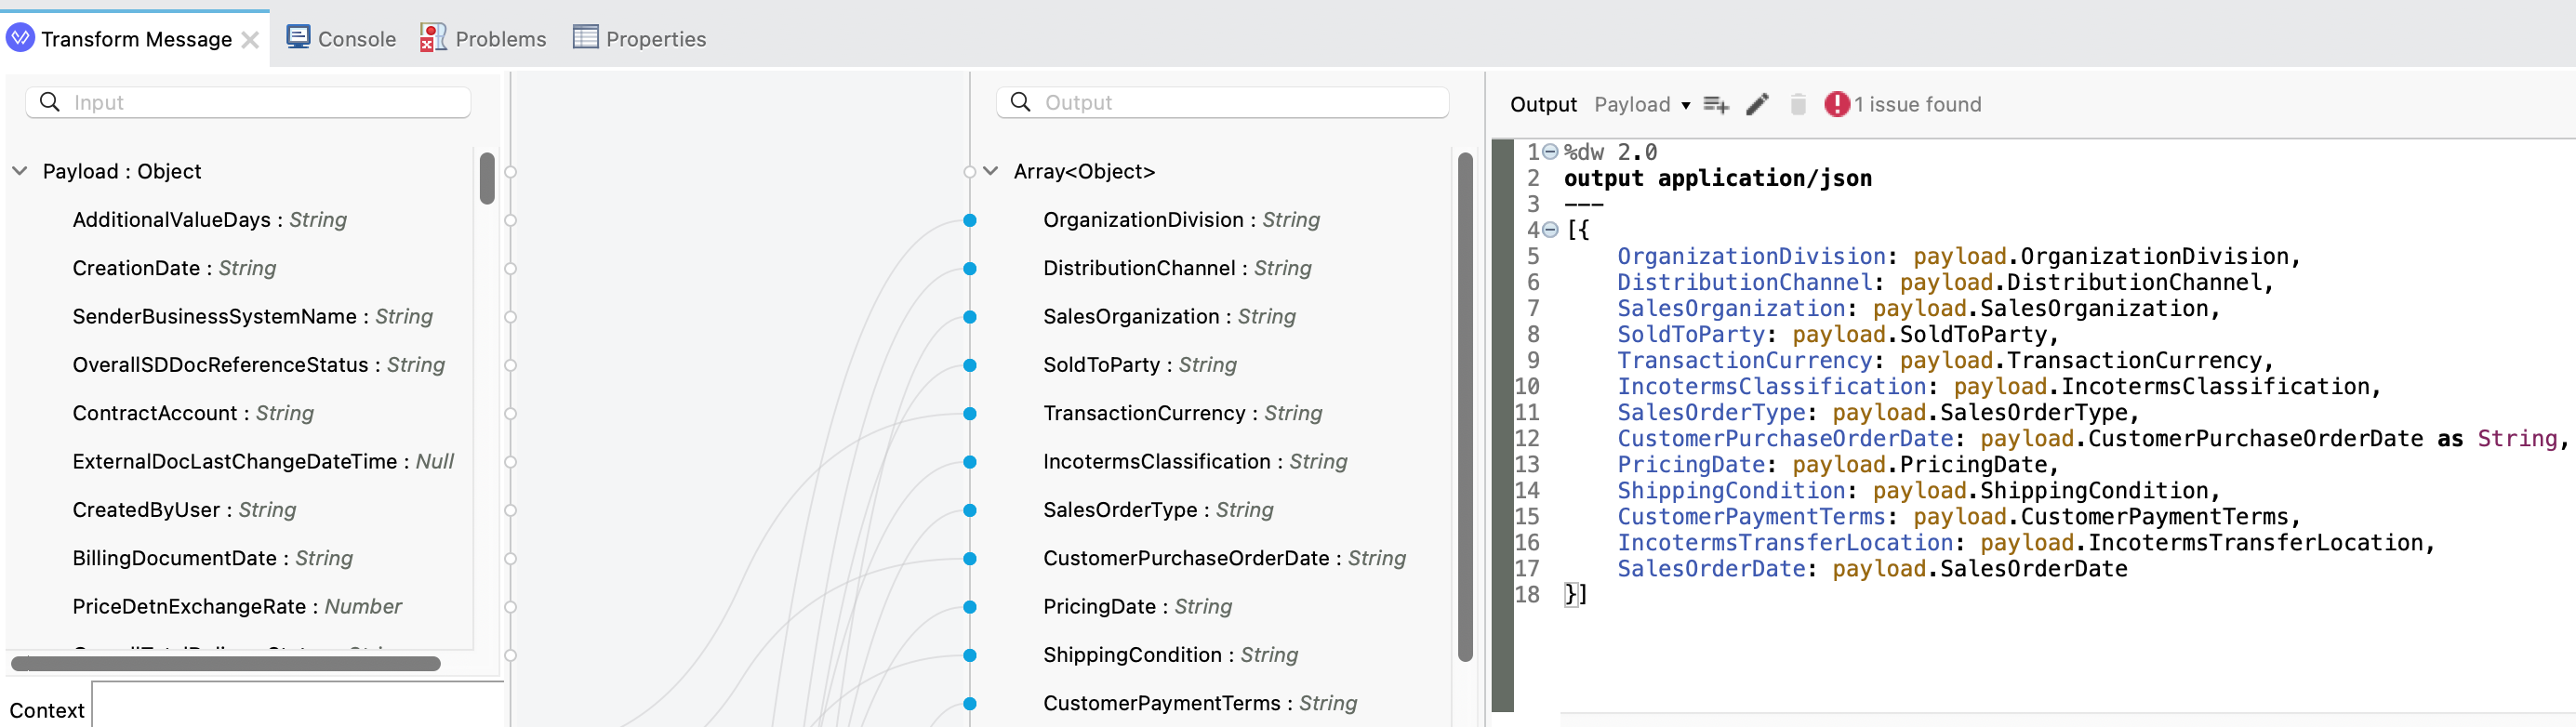The width and height of the screenshot is (2576, 727).
Task: Select DistributionChannel output field
Action: [1177, 268]
